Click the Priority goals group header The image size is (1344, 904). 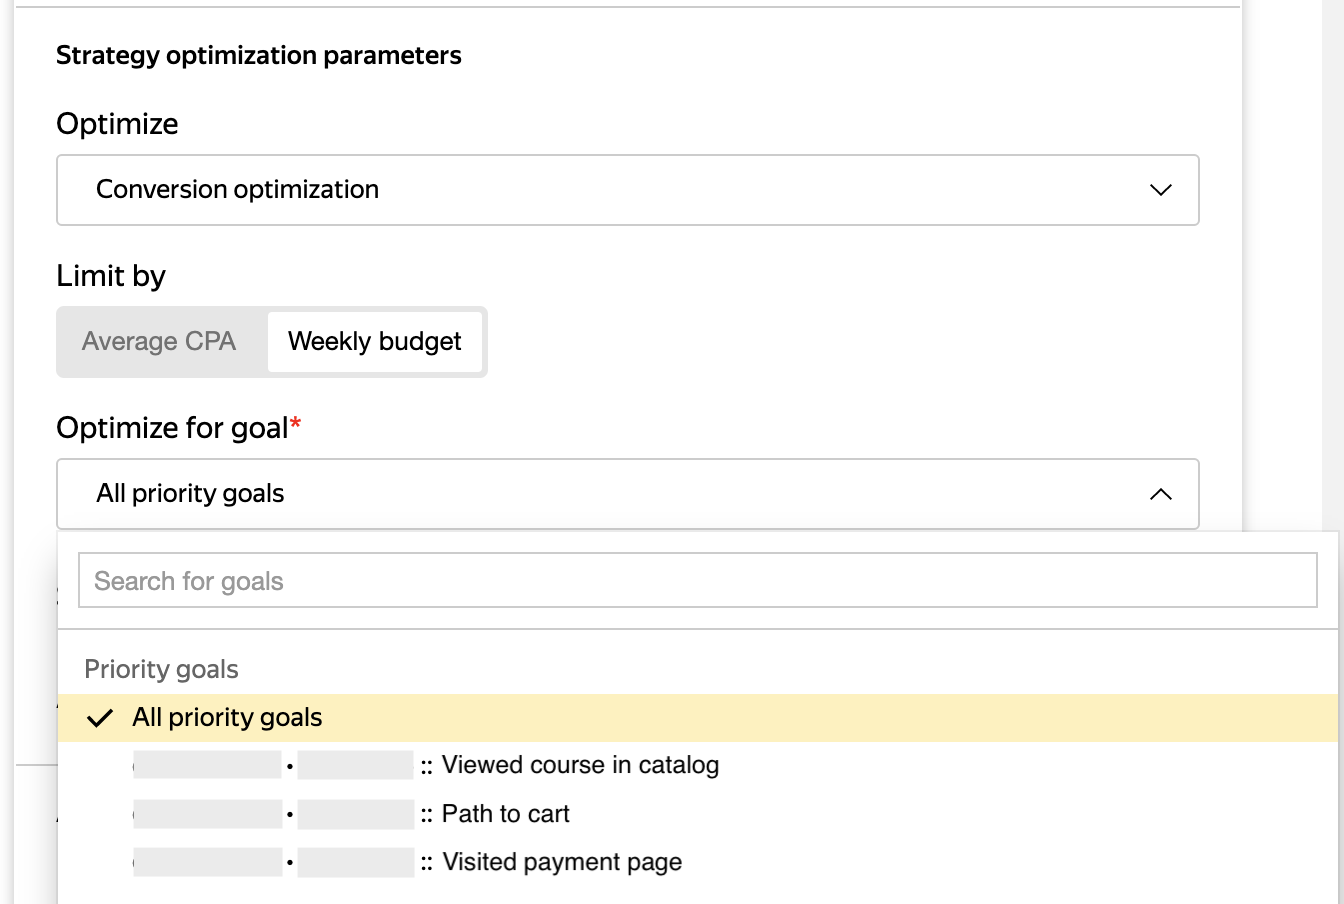161,669
